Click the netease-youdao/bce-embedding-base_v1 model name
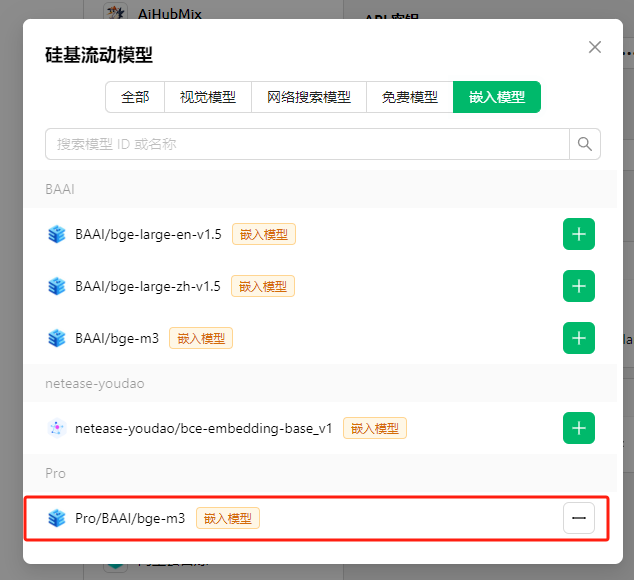 (x=204, y=428)
